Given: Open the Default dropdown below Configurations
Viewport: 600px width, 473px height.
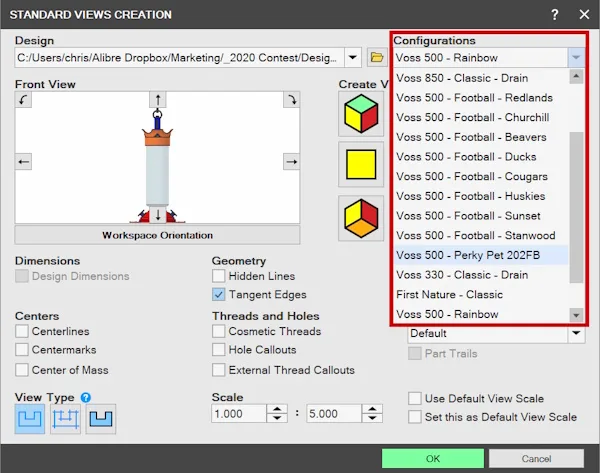Looking at the screenshot, I should [576, 333].
